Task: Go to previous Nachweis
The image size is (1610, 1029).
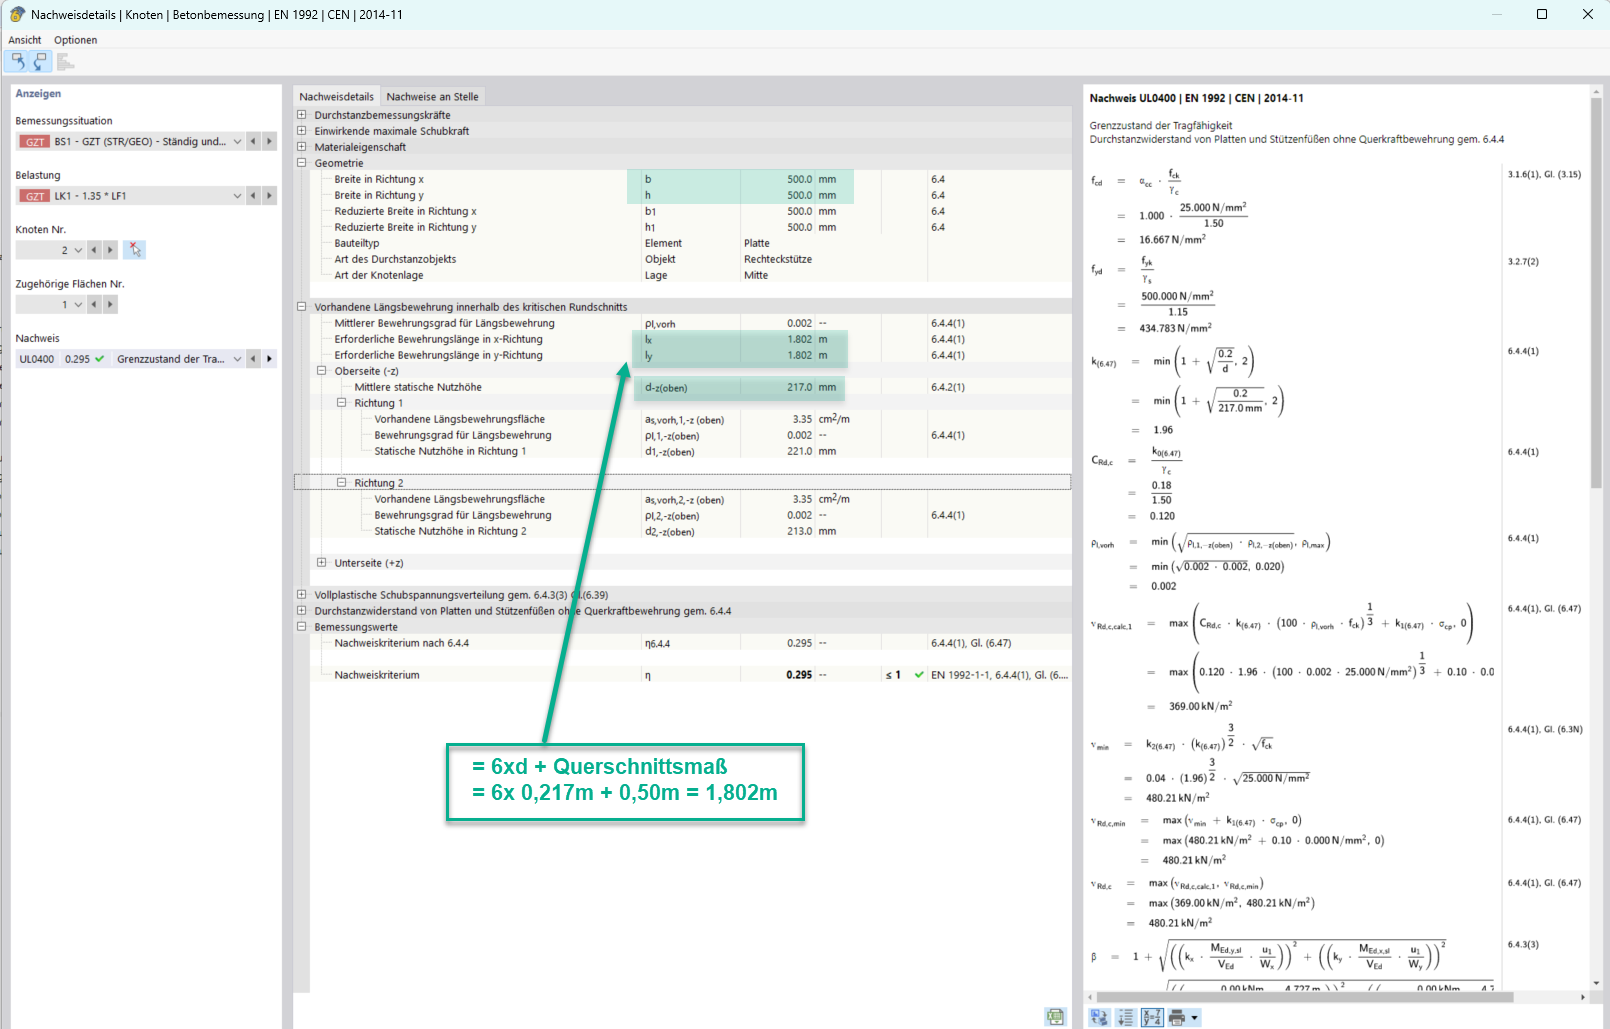Action: pyautogui.click(x=253, y=359)
